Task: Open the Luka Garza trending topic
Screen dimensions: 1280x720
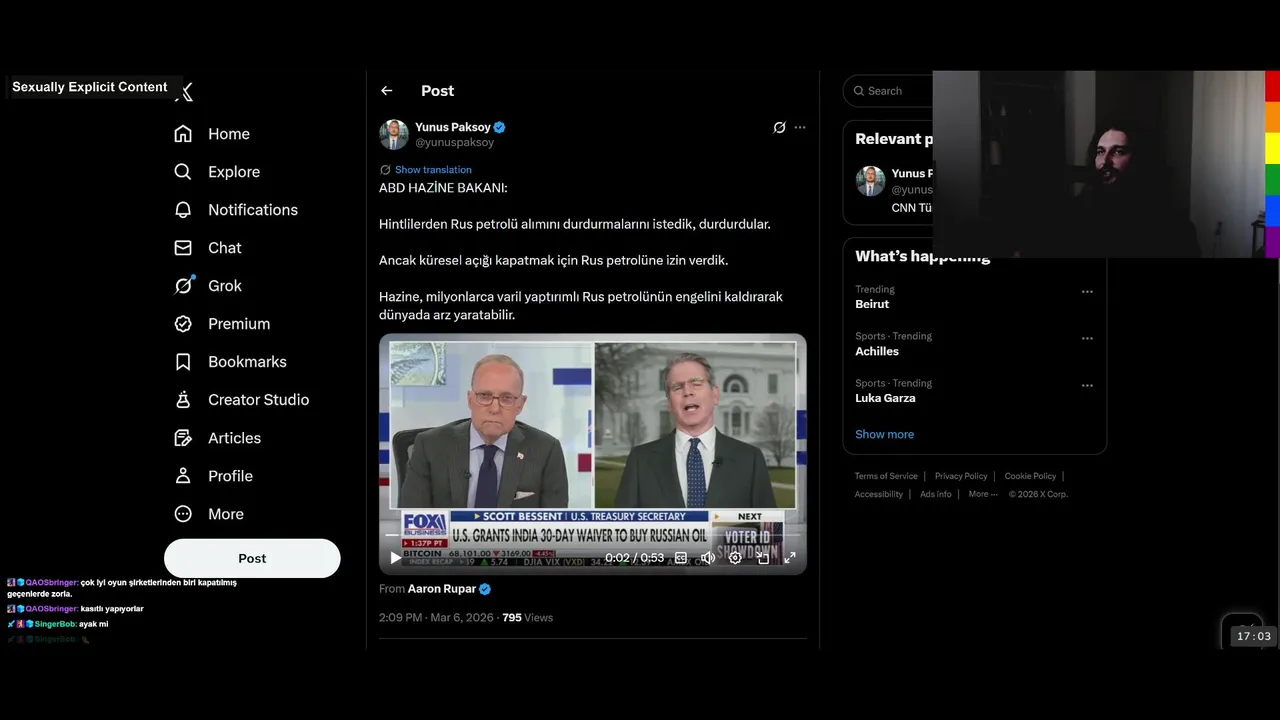Action: [885, 398]
